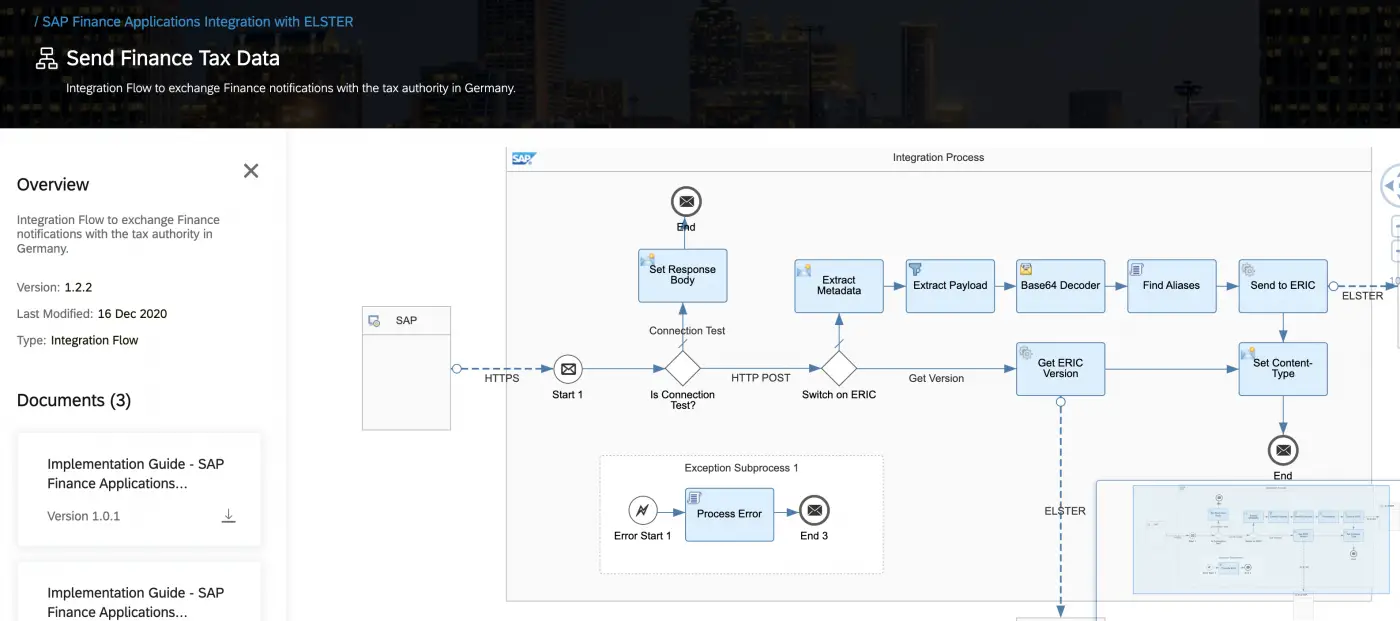Select the Error Start 1 event
The height and width of the screenshot is (621, 1400).
click(x=642, y=510)
